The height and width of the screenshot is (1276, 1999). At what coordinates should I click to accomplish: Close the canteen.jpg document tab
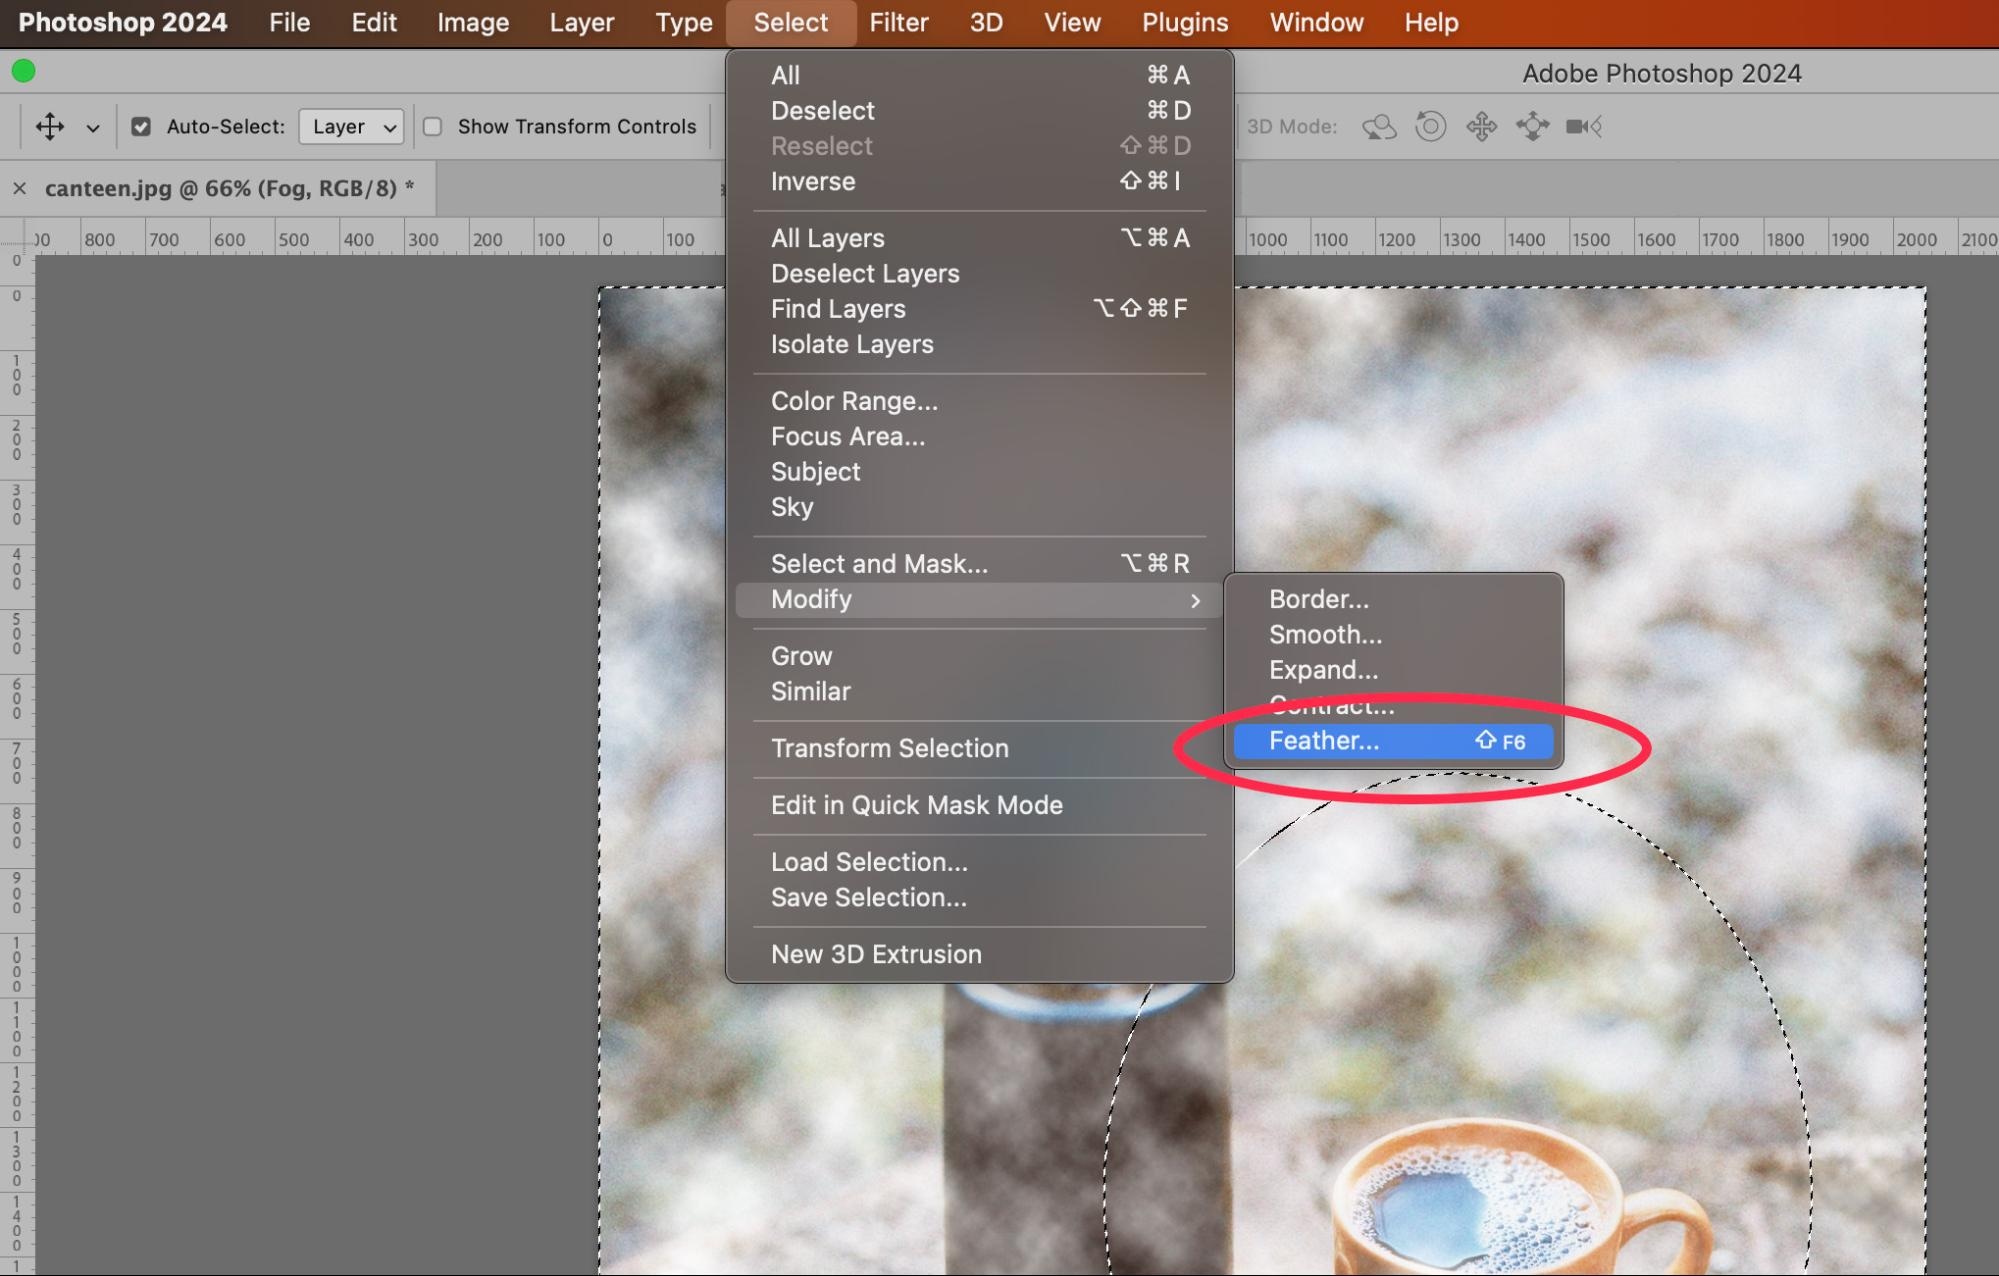click(x=19, y=188)
